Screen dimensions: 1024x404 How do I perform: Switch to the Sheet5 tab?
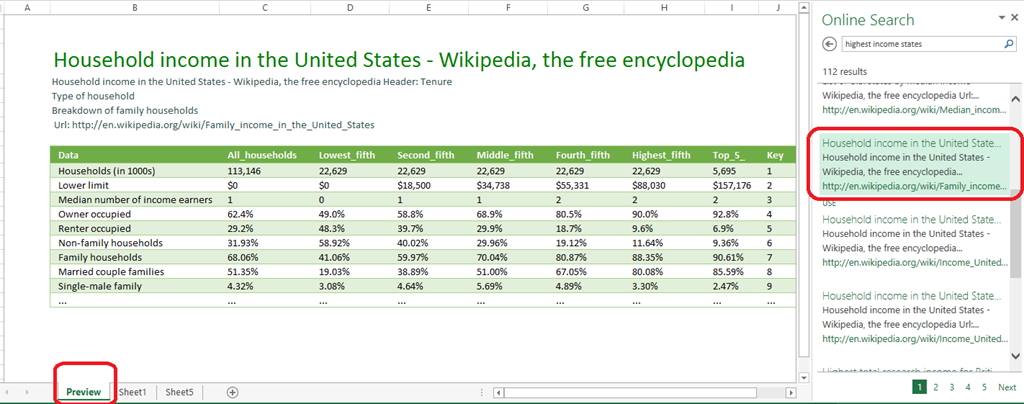click(x=180, y=392)
